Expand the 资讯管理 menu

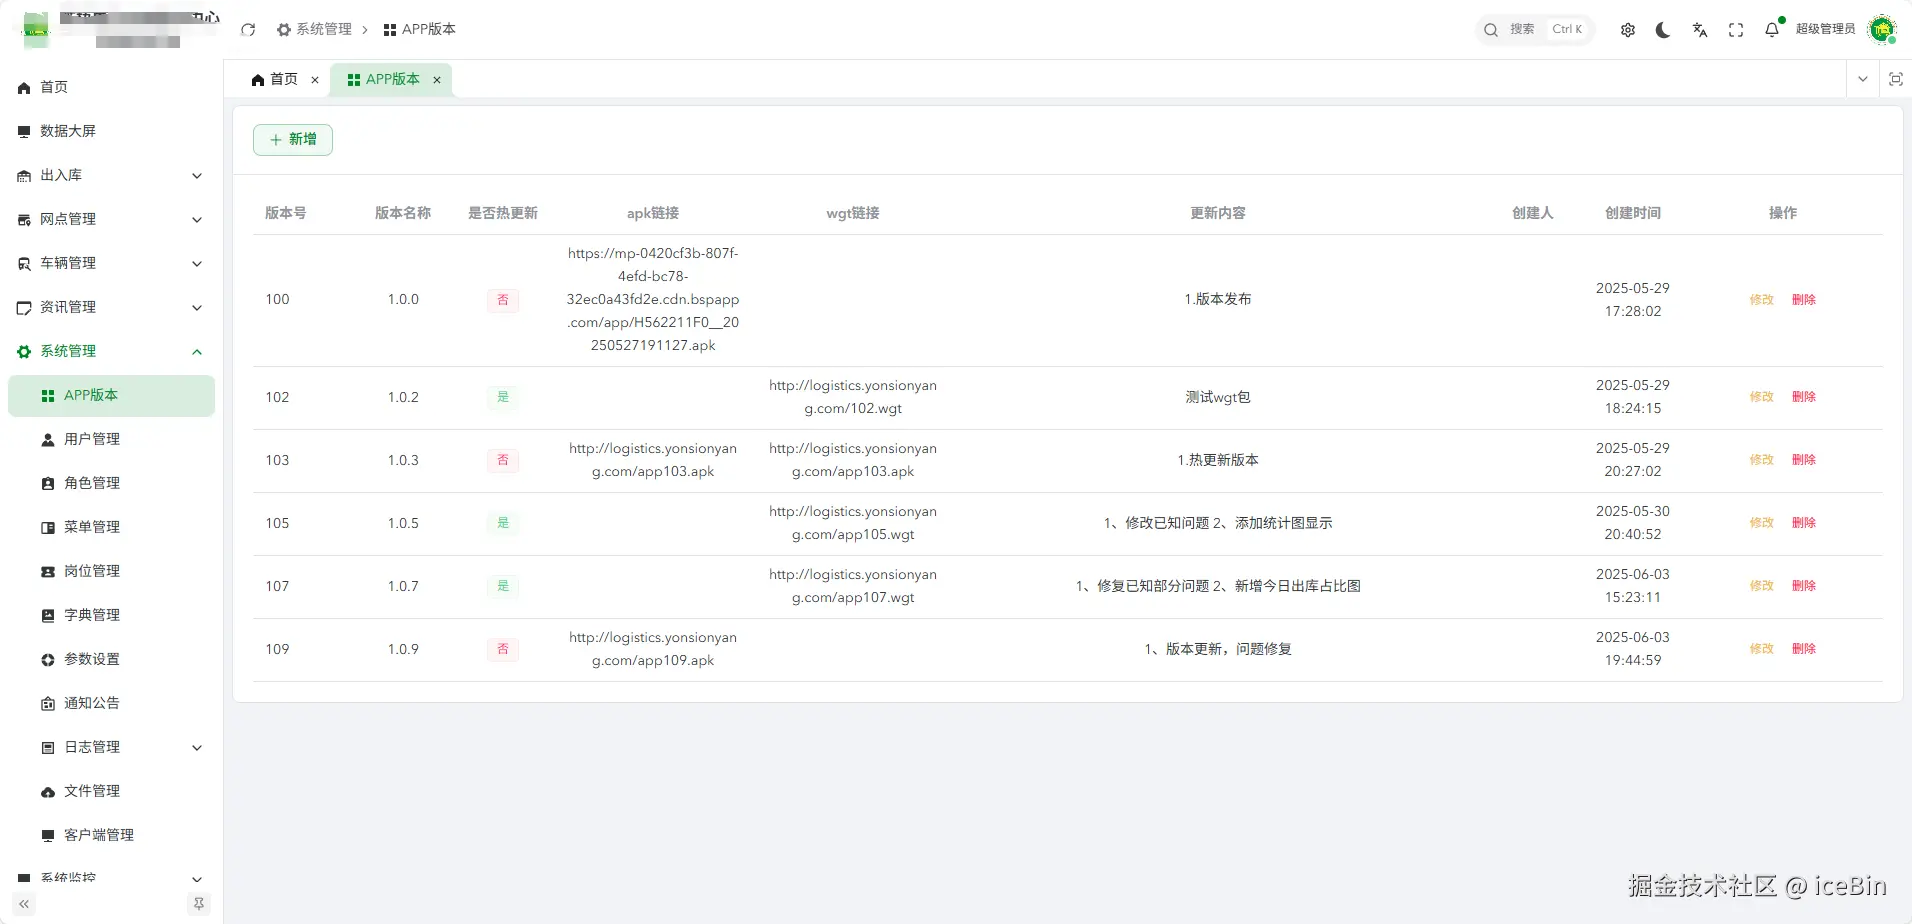(111, 307)
